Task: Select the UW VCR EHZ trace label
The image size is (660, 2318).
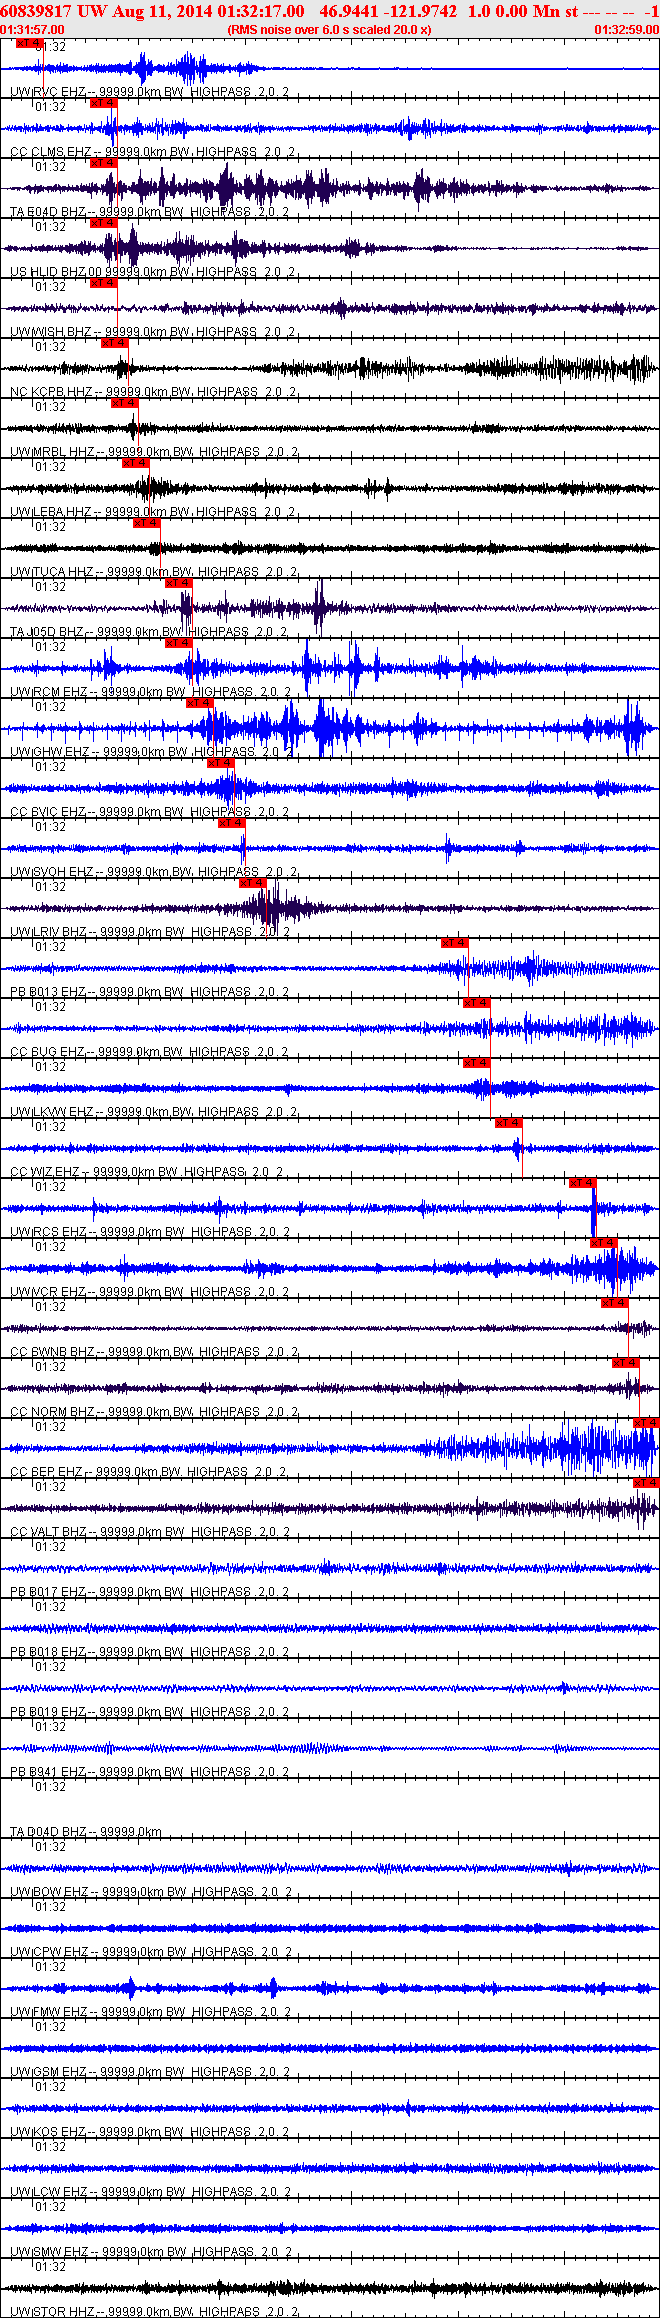Action: click(x=150, y=1292)
